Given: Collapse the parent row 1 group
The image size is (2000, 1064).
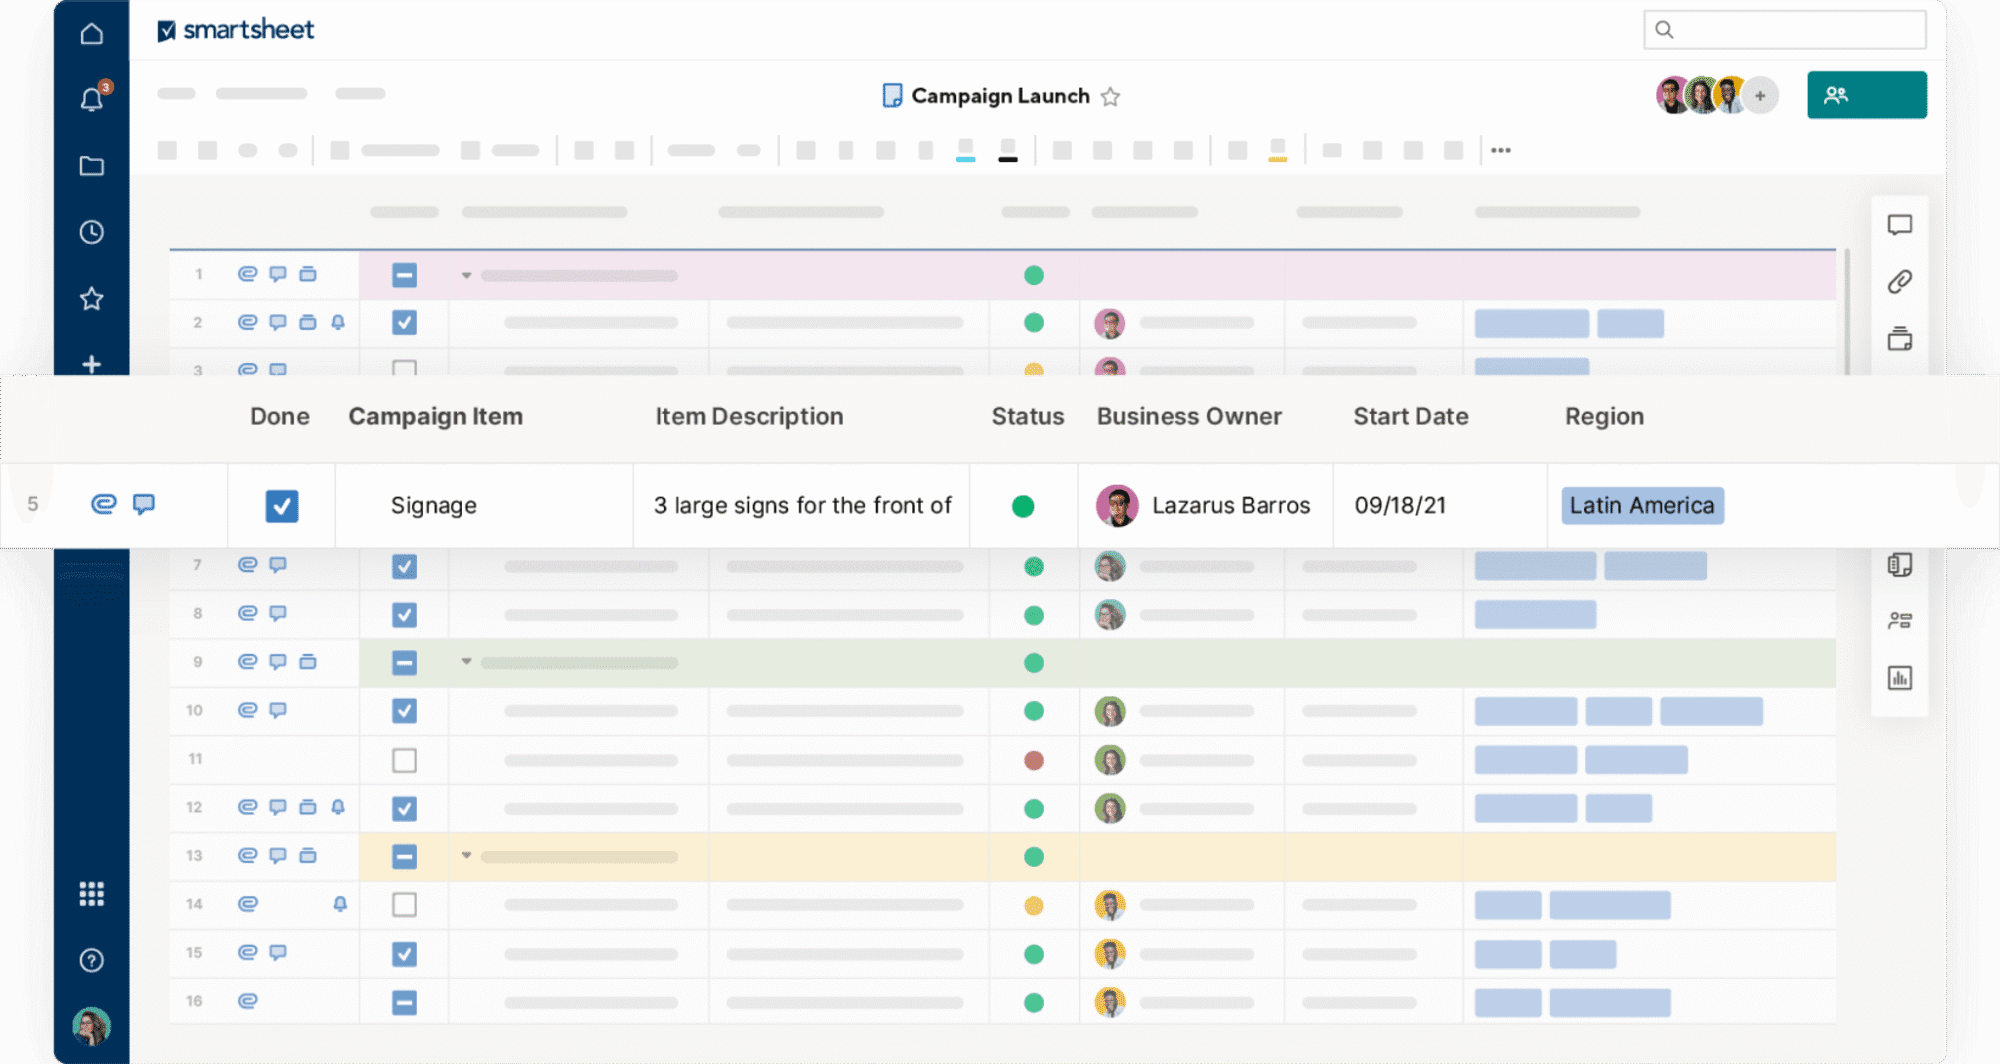Looking at the screenshot, I should (466, 275).
